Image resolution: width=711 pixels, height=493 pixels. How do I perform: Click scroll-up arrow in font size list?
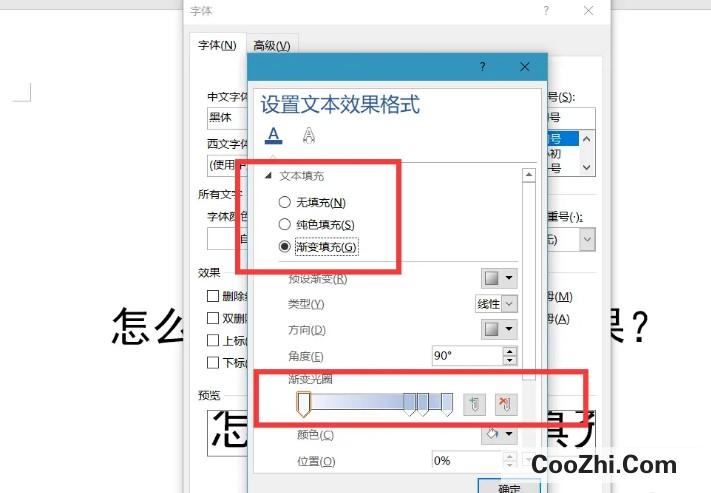[x=587, y=139]
